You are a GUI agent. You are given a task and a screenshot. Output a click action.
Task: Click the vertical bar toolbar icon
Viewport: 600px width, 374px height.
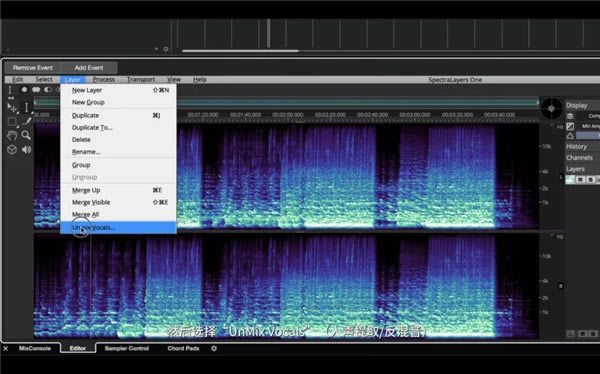pyautogui.click(x=10, y=90)
